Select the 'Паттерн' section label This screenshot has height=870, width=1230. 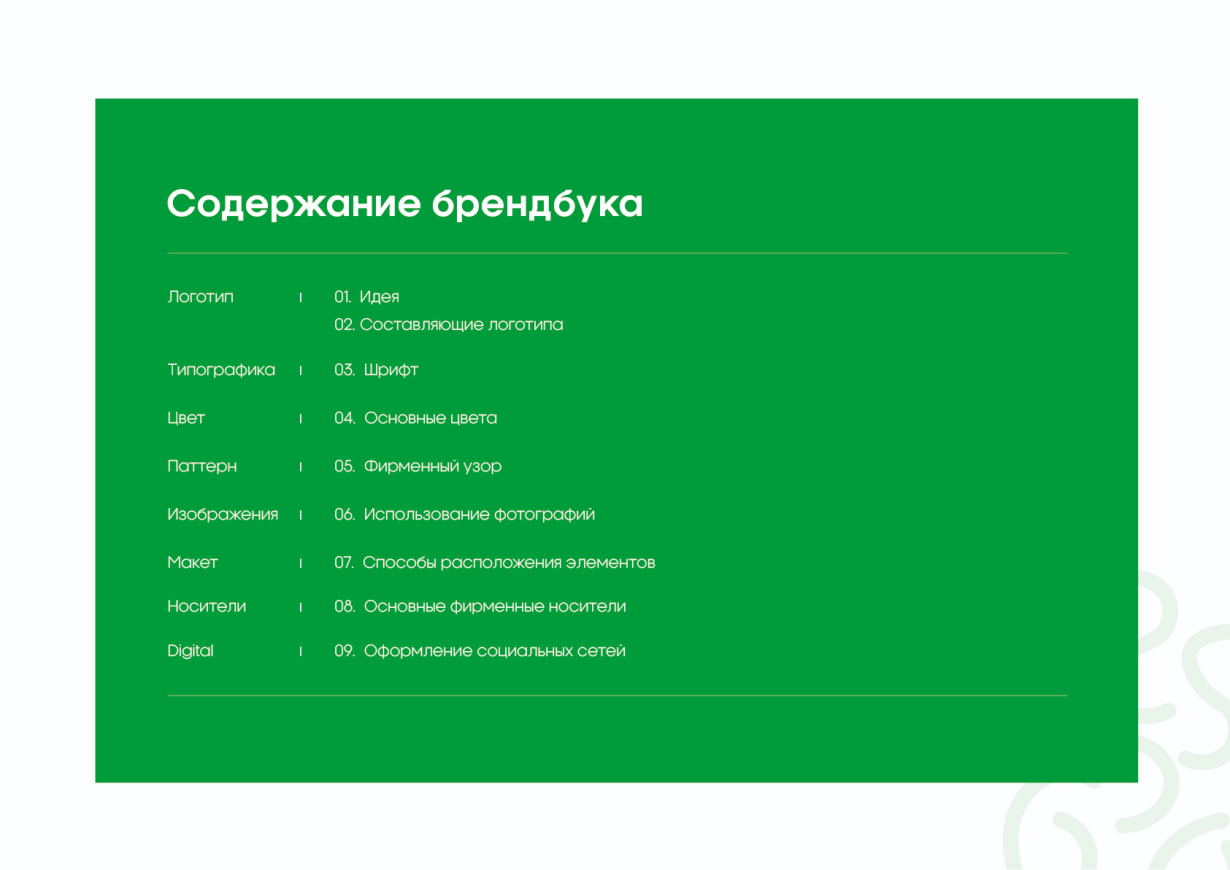coord(202,466)
